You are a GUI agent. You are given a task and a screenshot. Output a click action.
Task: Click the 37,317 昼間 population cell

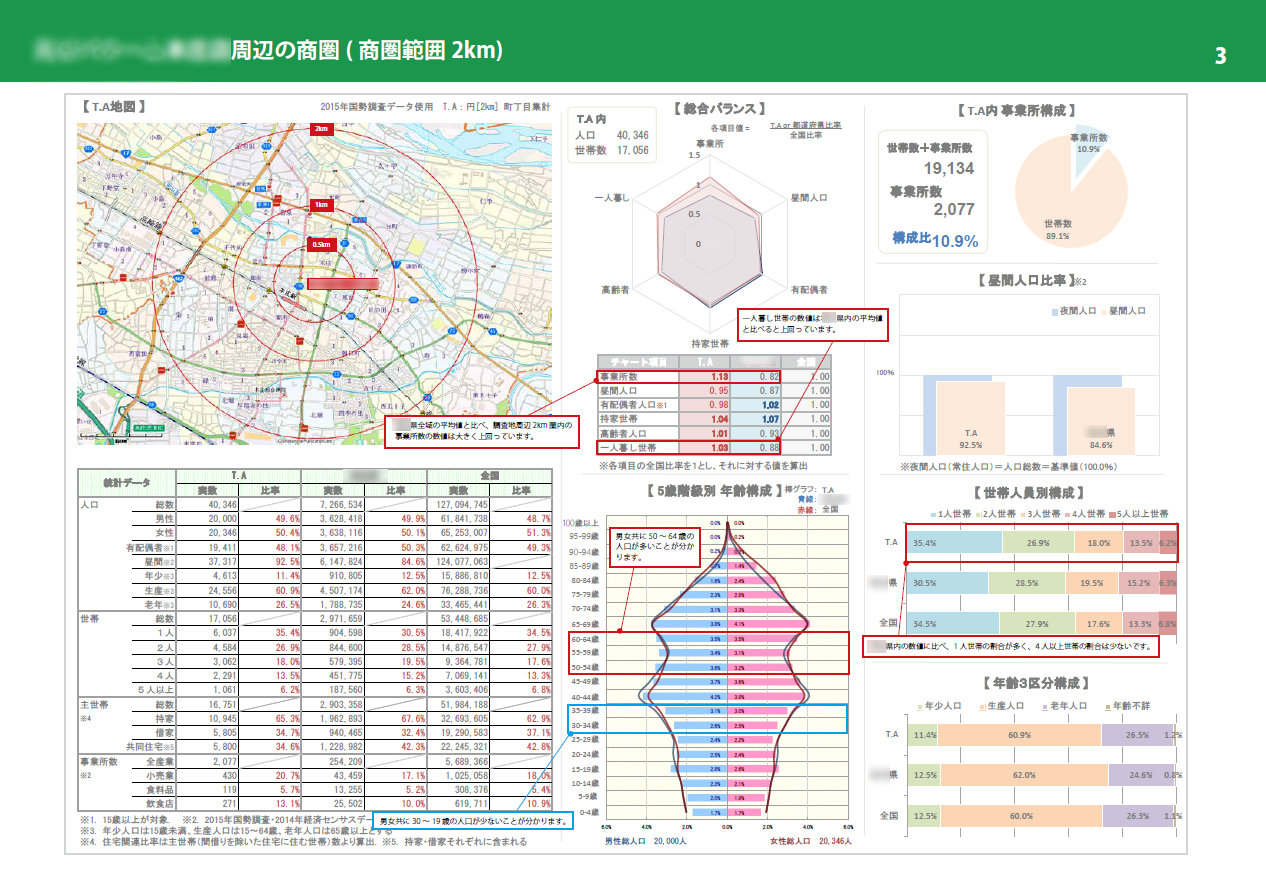[208, 562]
